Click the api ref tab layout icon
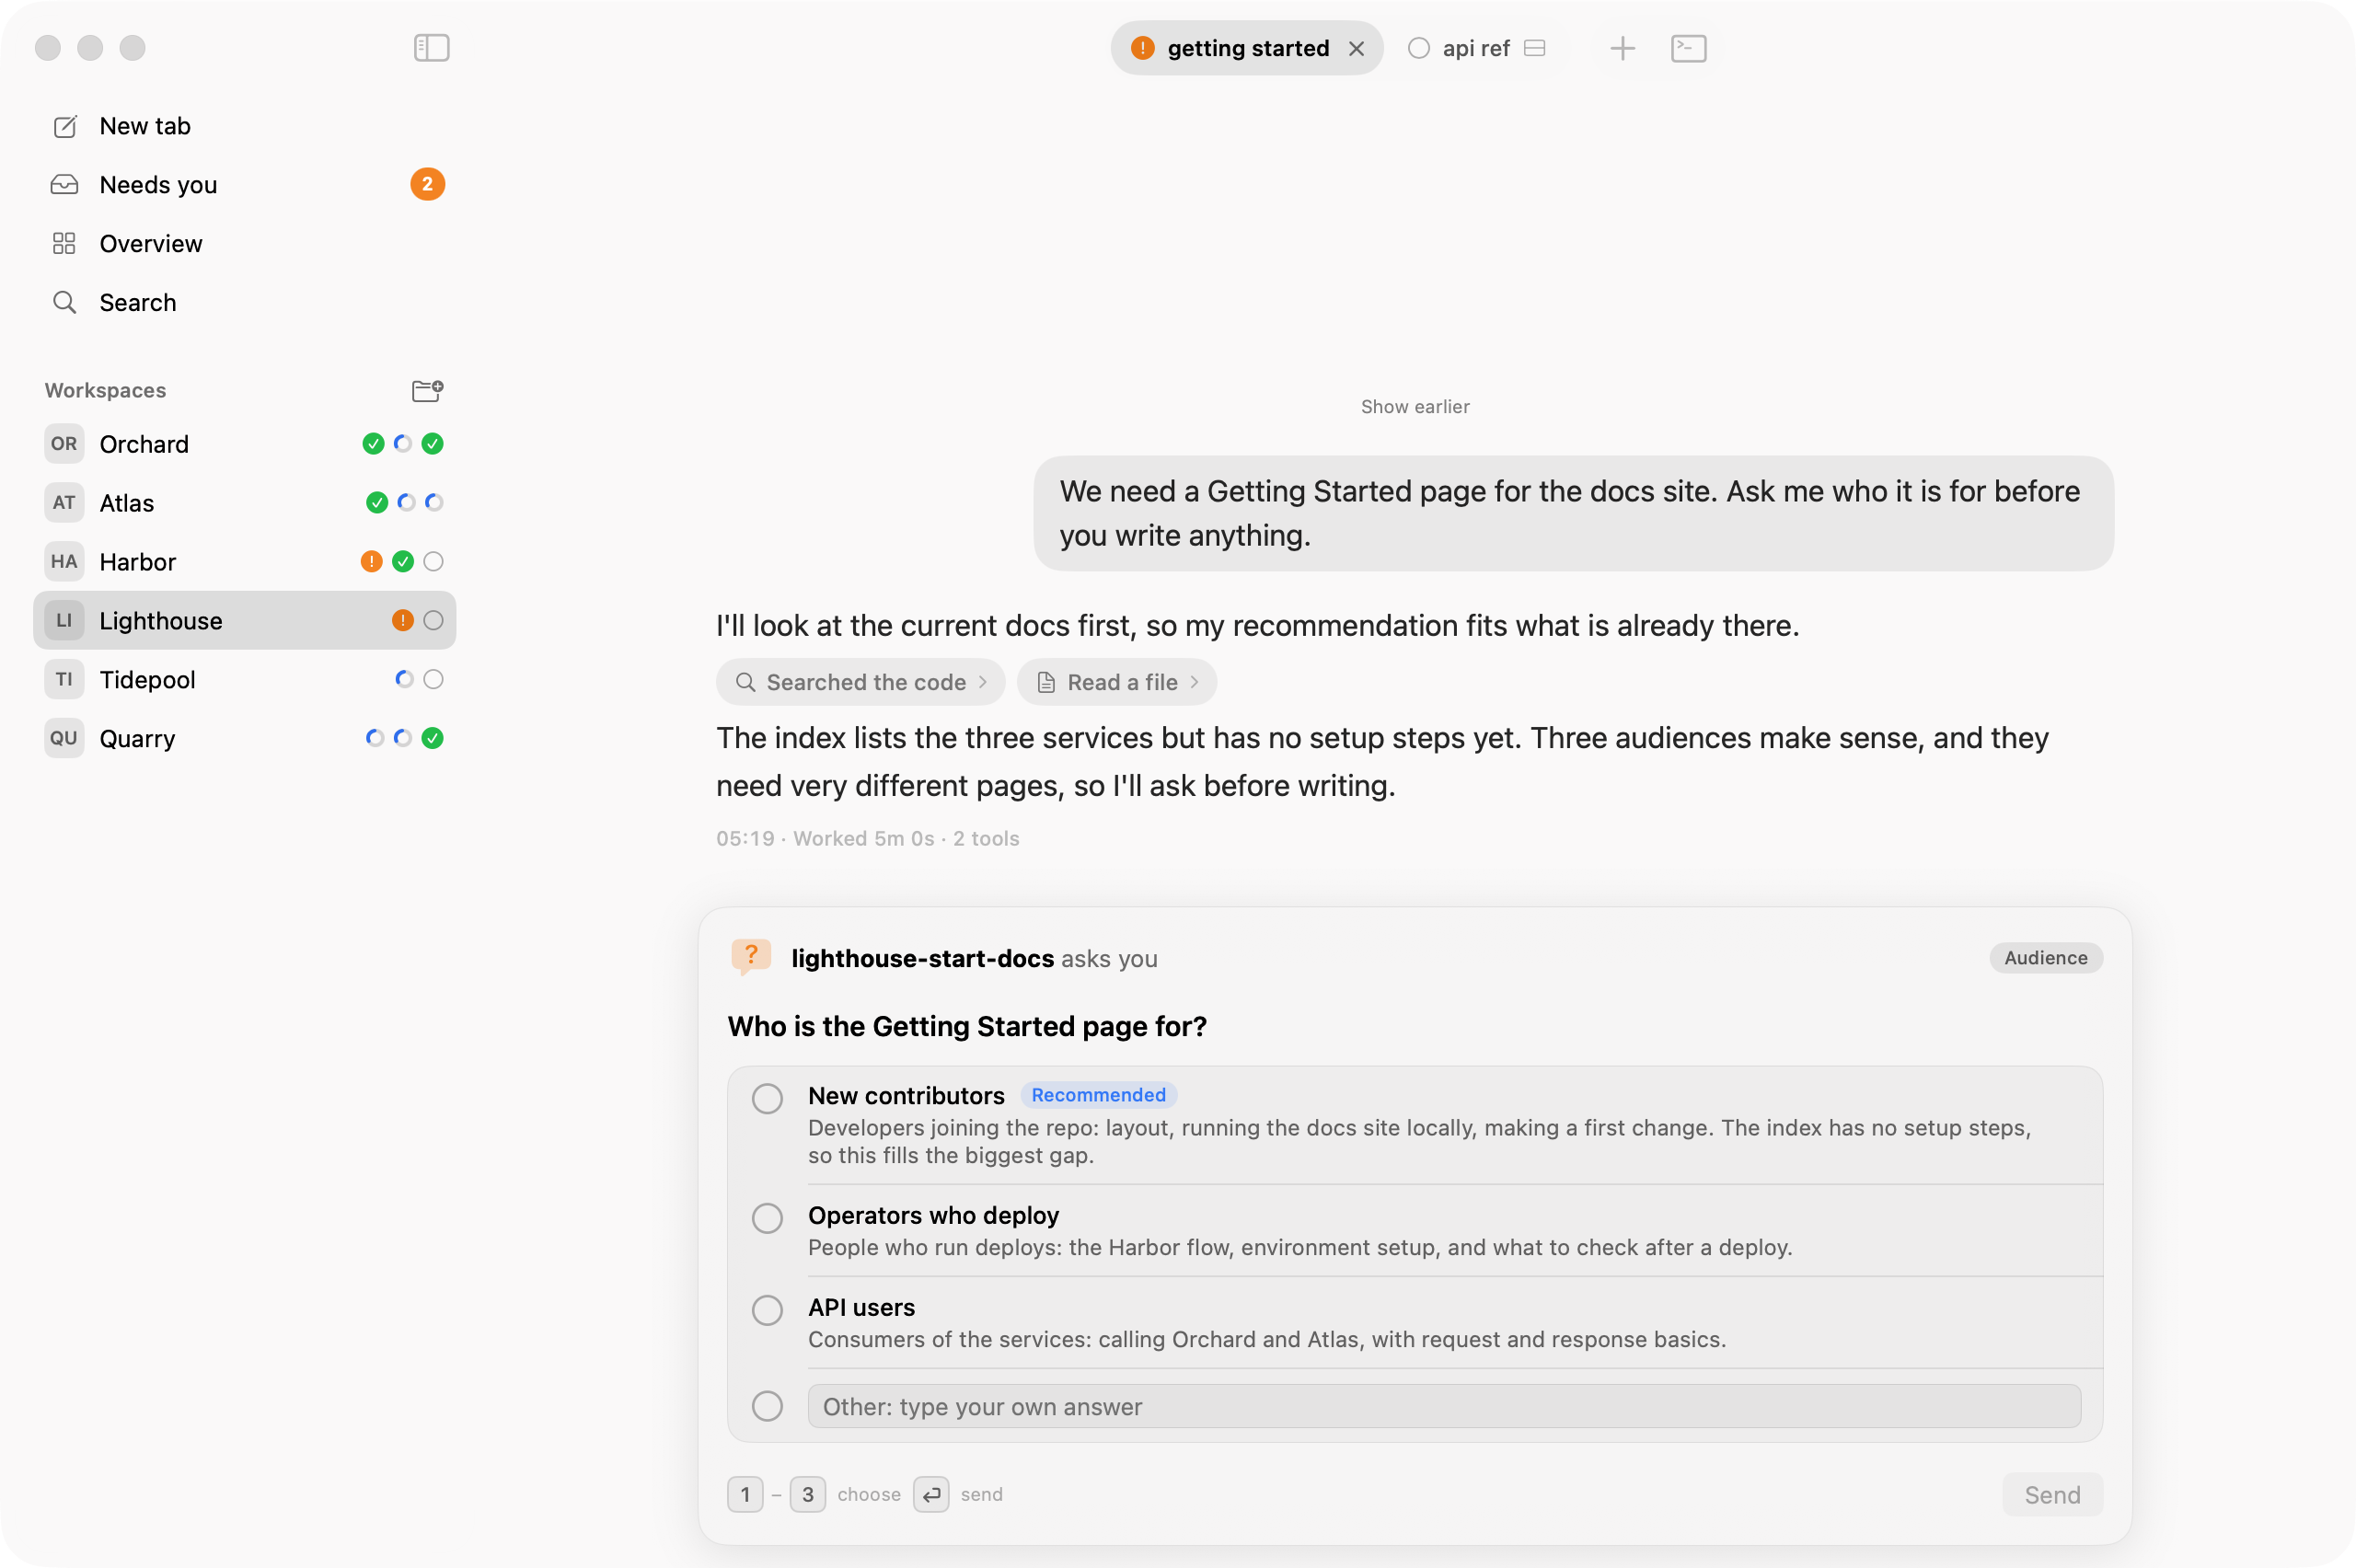The image size is (2356, 1568). point(1535,48)
